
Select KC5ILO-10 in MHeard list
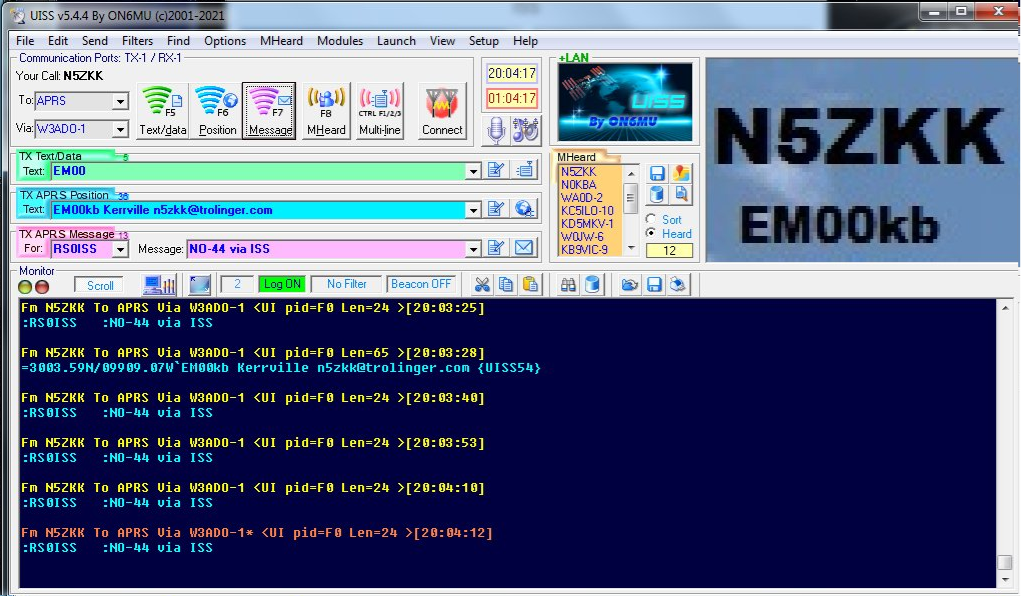point(587,210)
